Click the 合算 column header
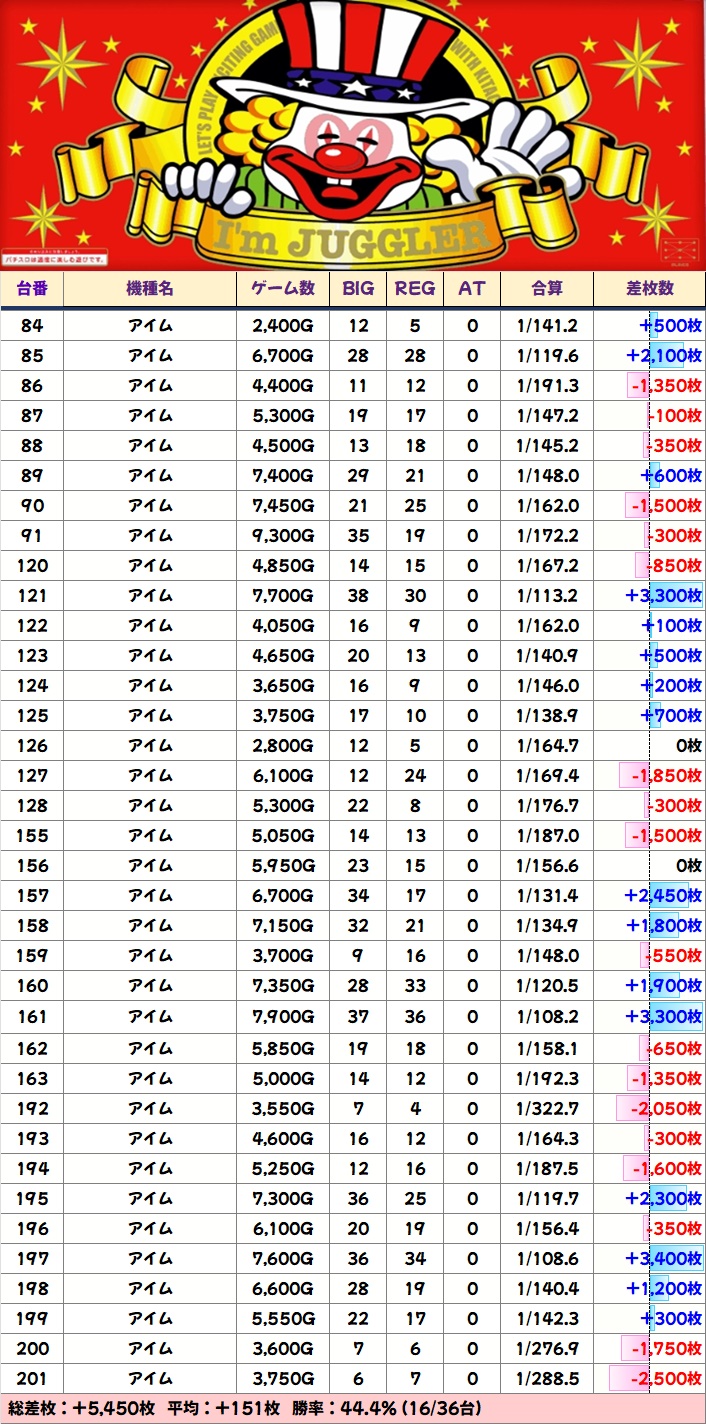This screenshot has width=706, height=1424. click(x=546, y=289)
